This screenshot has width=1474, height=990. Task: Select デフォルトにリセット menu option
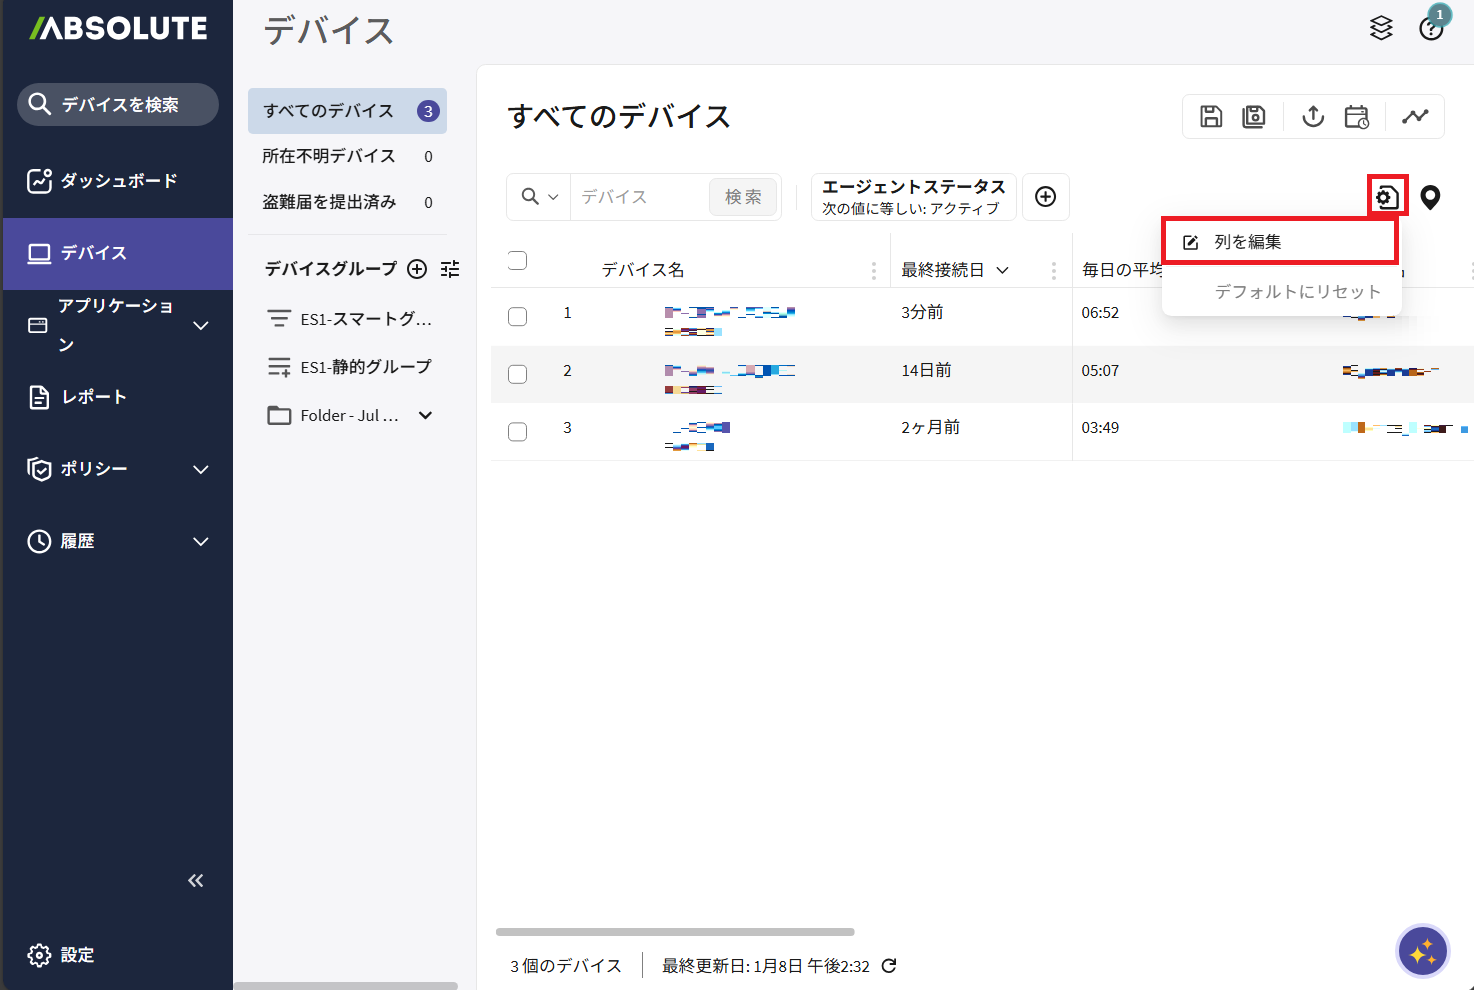point(1297,292)
